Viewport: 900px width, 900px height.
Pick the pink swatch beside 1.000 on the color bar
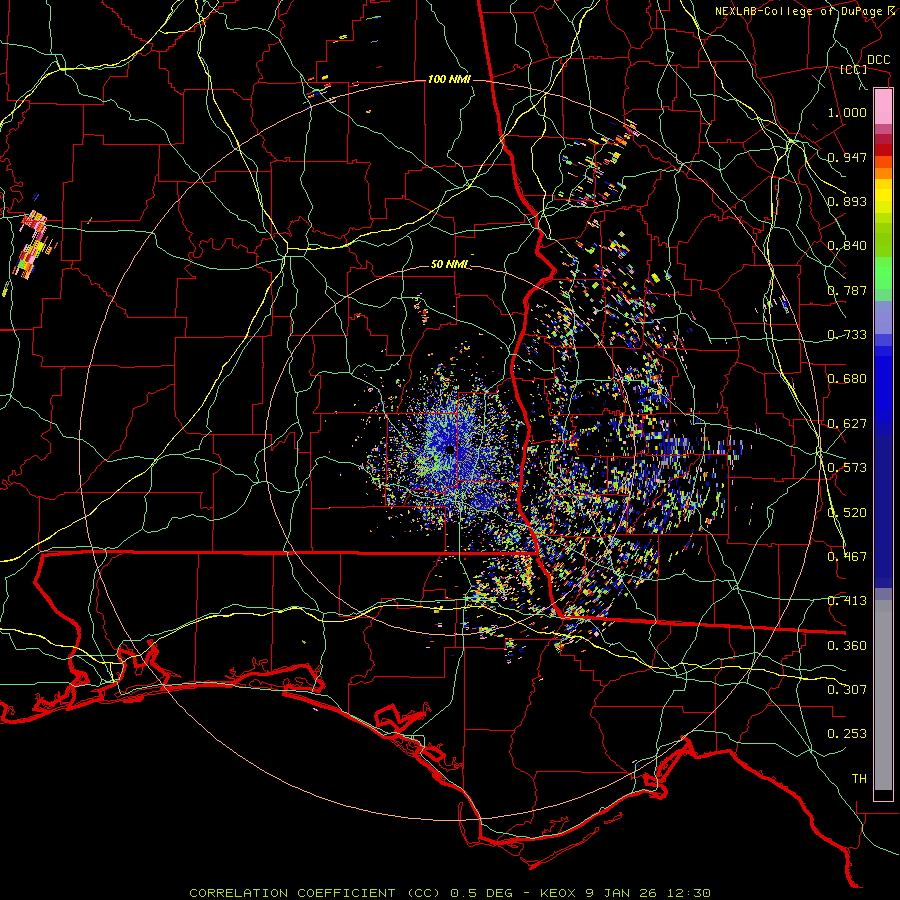883,107
